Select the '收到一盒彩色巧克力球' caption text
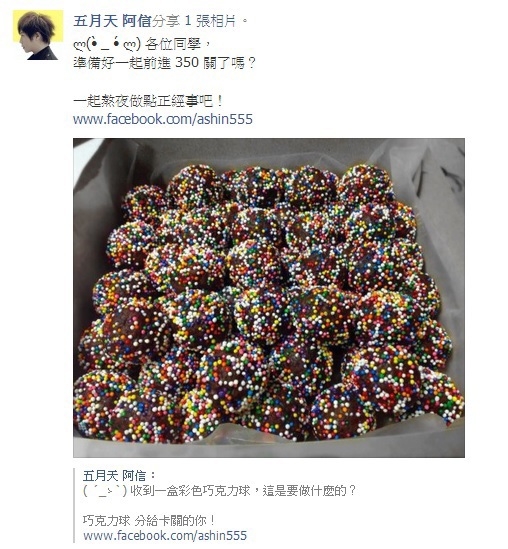The image size is (508, 549). tap(190, 491)
